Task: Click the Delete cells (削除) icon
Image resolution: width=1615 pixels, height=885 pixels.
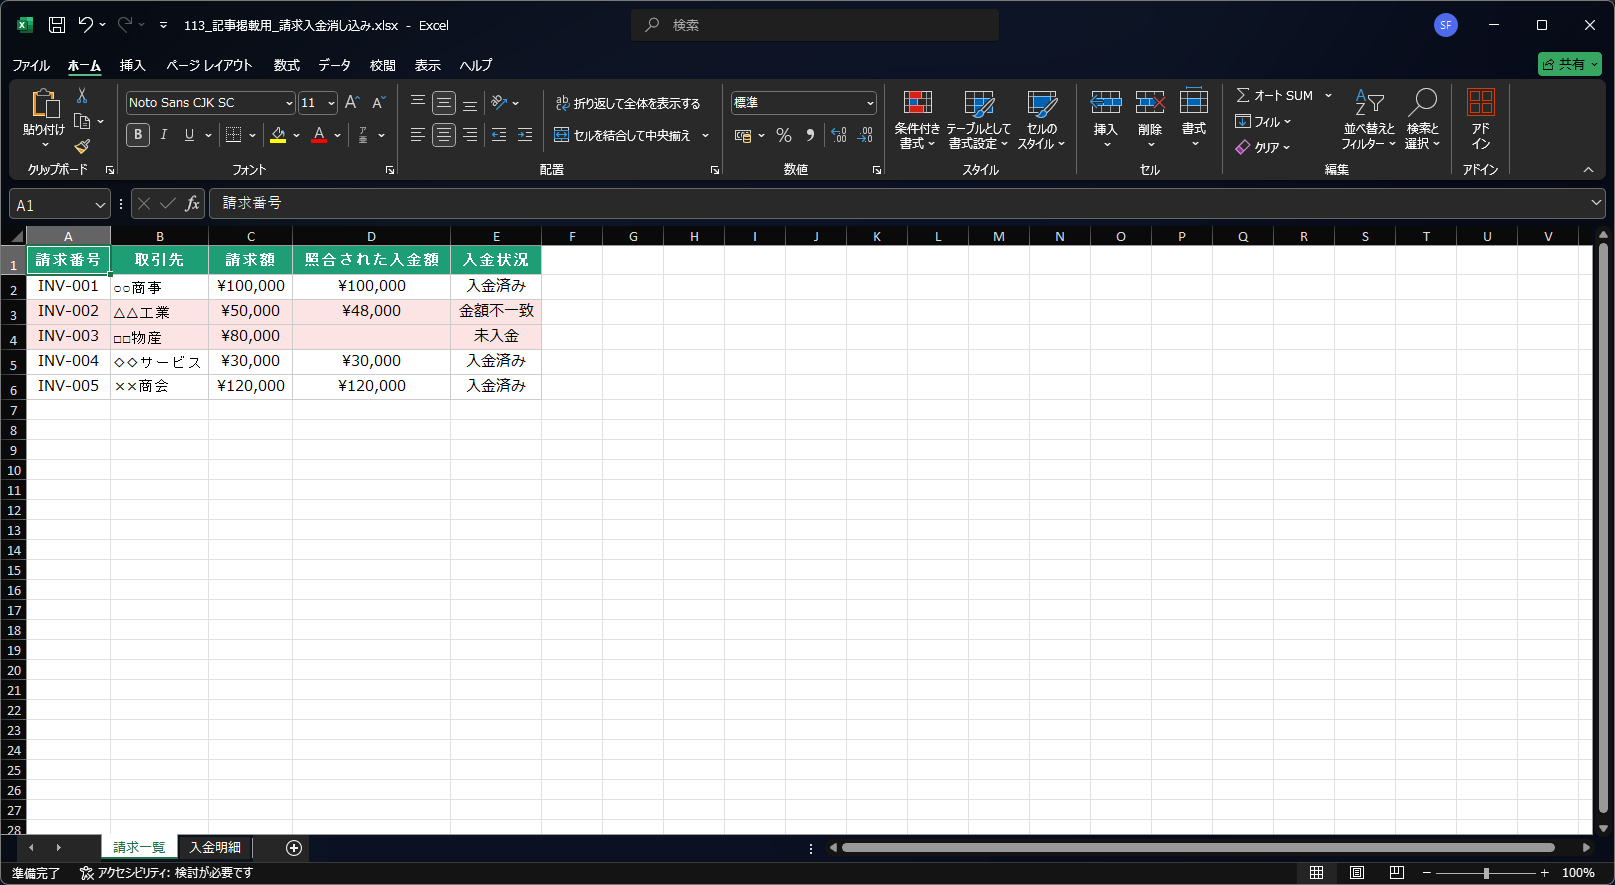Action: [1150, 102]
